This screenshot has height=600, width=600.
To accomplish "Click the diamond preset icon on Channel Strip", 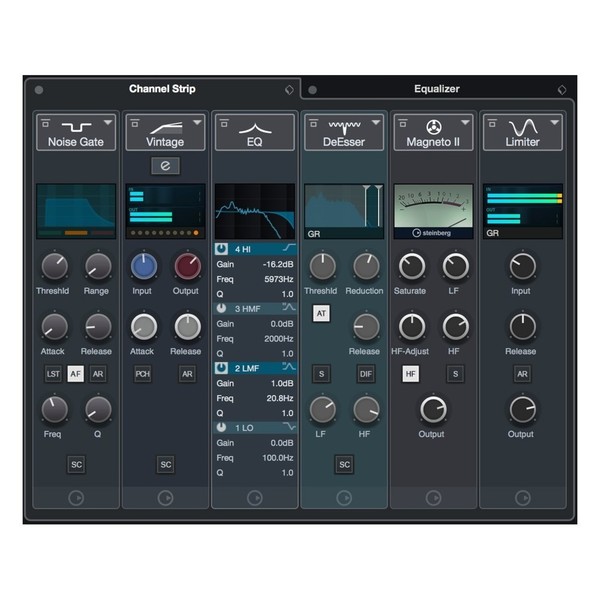I will click(289, 90).
